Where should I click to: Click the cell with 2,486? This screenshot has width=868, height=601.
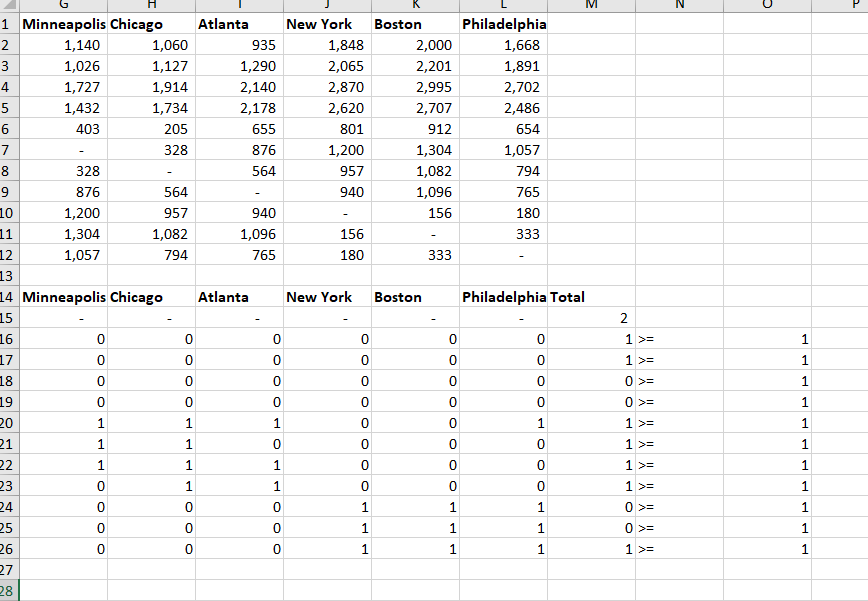pyautogui.click(x=503, y=108)
